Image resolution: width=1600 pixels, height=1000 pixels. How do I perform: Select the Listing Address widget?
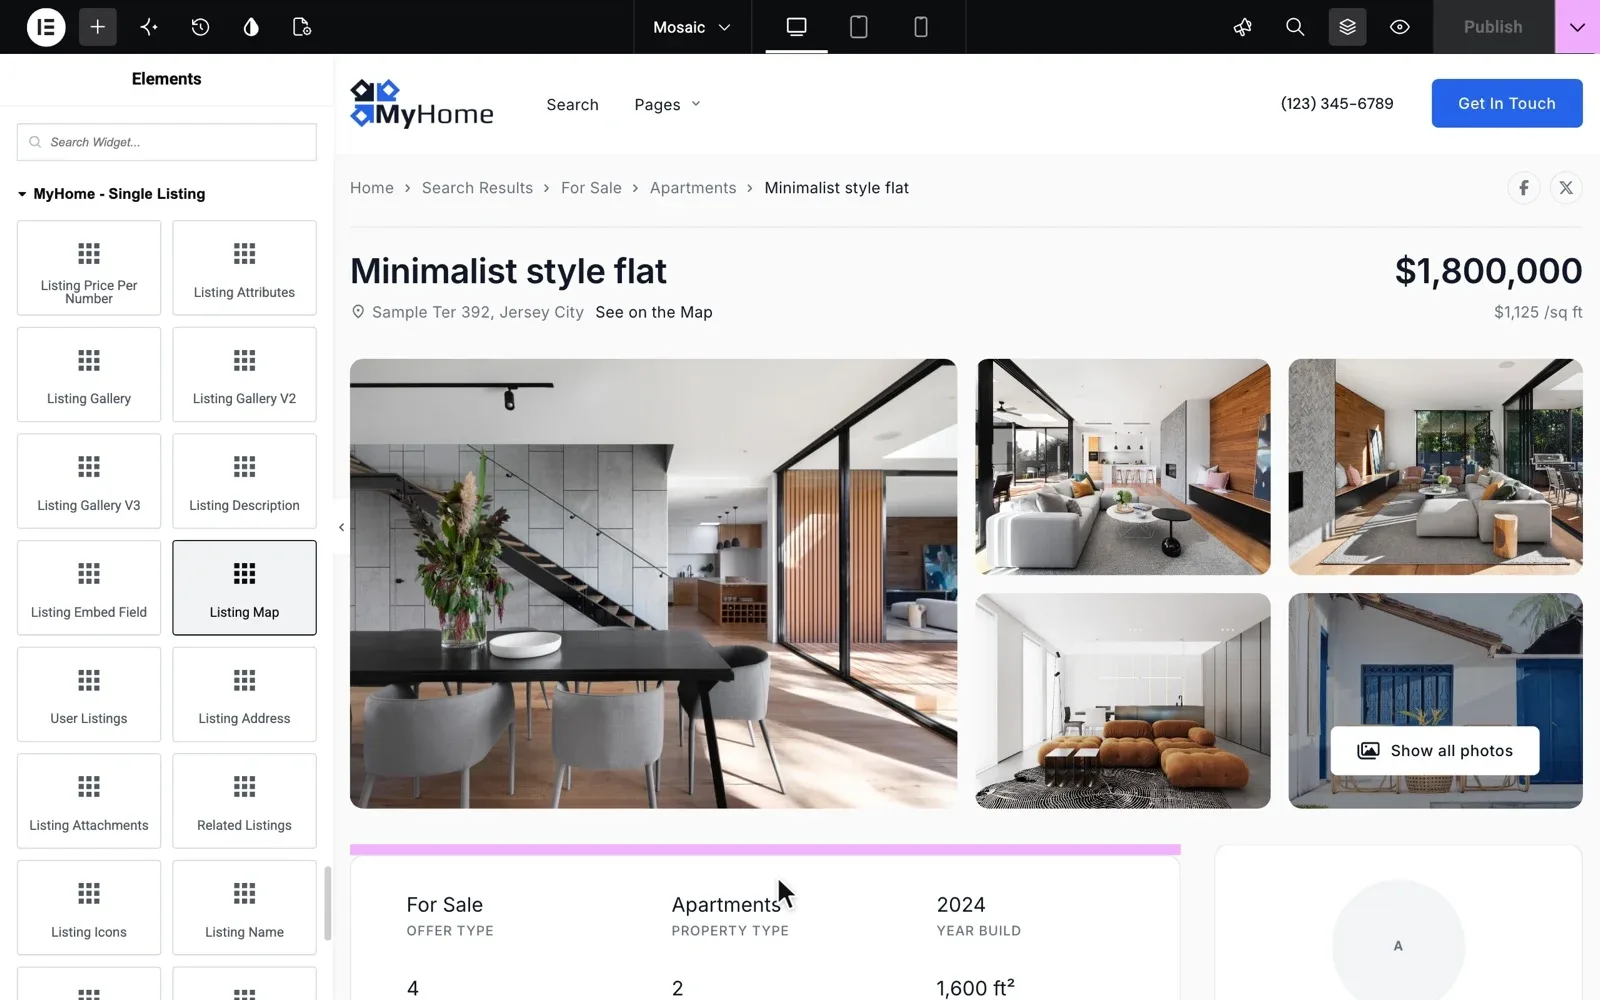(244, 695)
